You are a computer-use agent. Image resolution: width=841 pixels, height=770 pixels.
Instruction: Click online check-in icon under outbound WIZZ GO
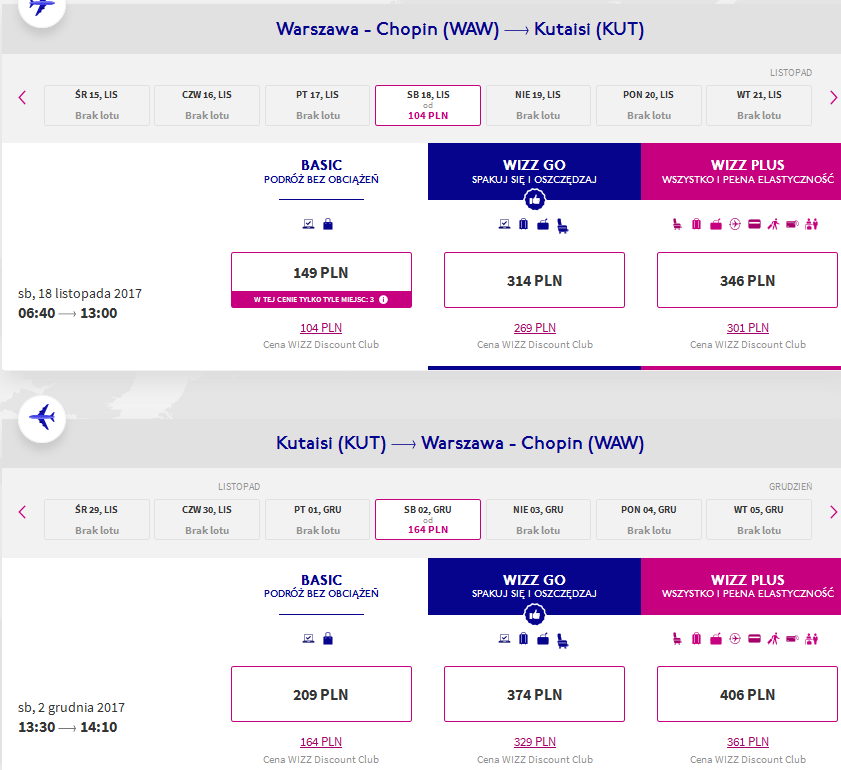(504, 224)
